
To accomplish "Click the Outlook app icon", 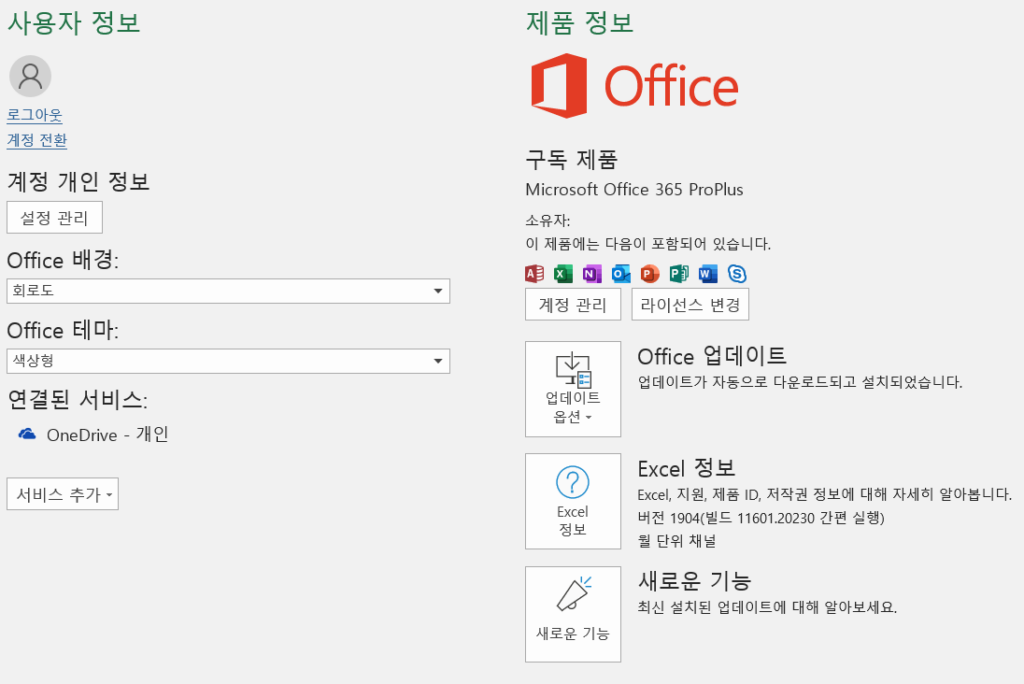I will pos(621,273).
